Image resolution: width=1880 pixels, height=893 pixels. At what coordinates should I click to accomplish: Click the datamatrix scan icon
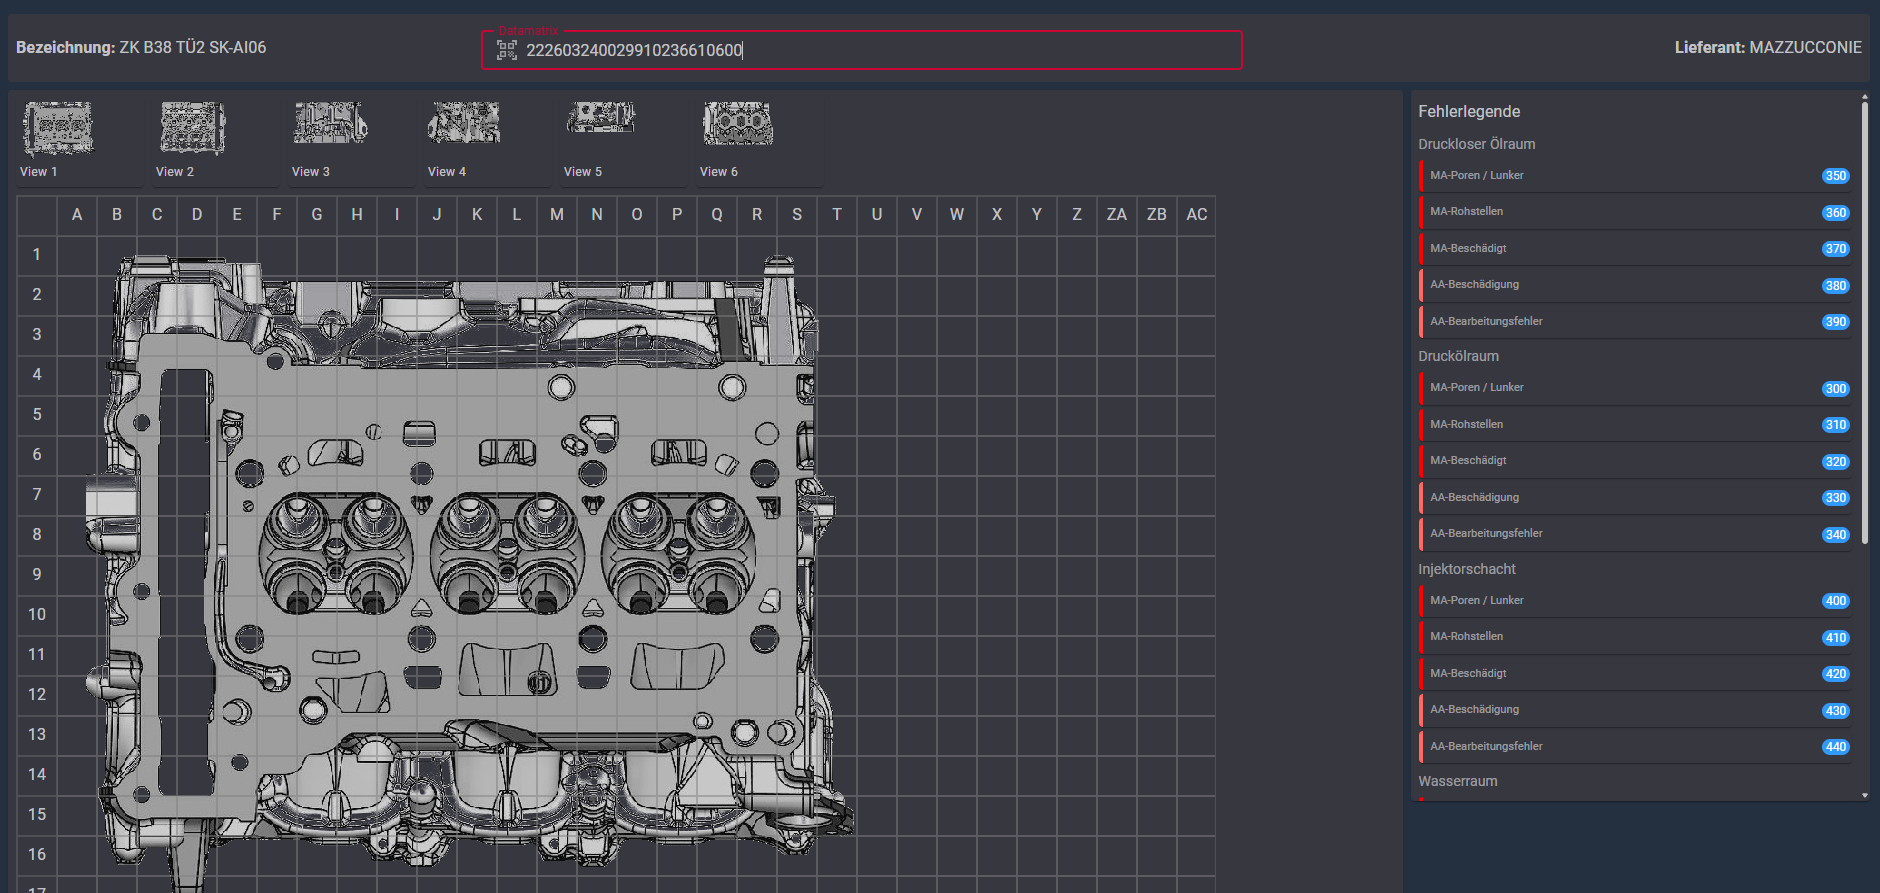[506, 50]
